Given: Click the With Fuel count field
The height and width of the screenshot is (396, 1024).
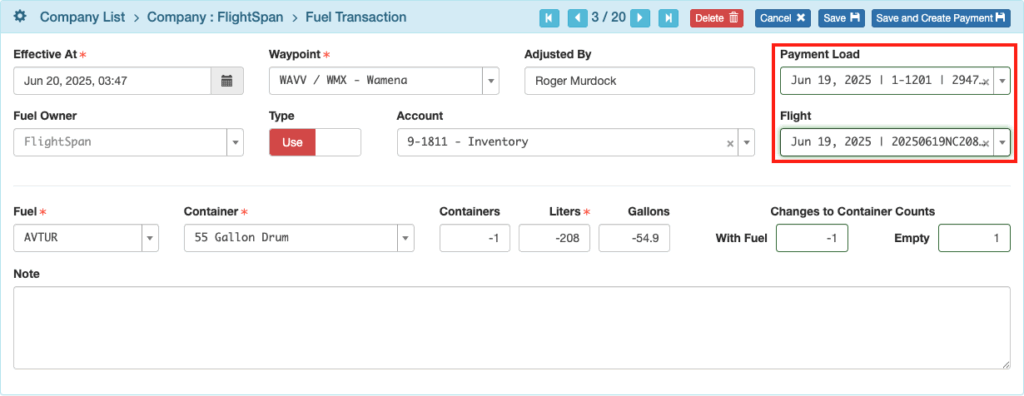Looking at the screenshot, I should pos(812,238).
